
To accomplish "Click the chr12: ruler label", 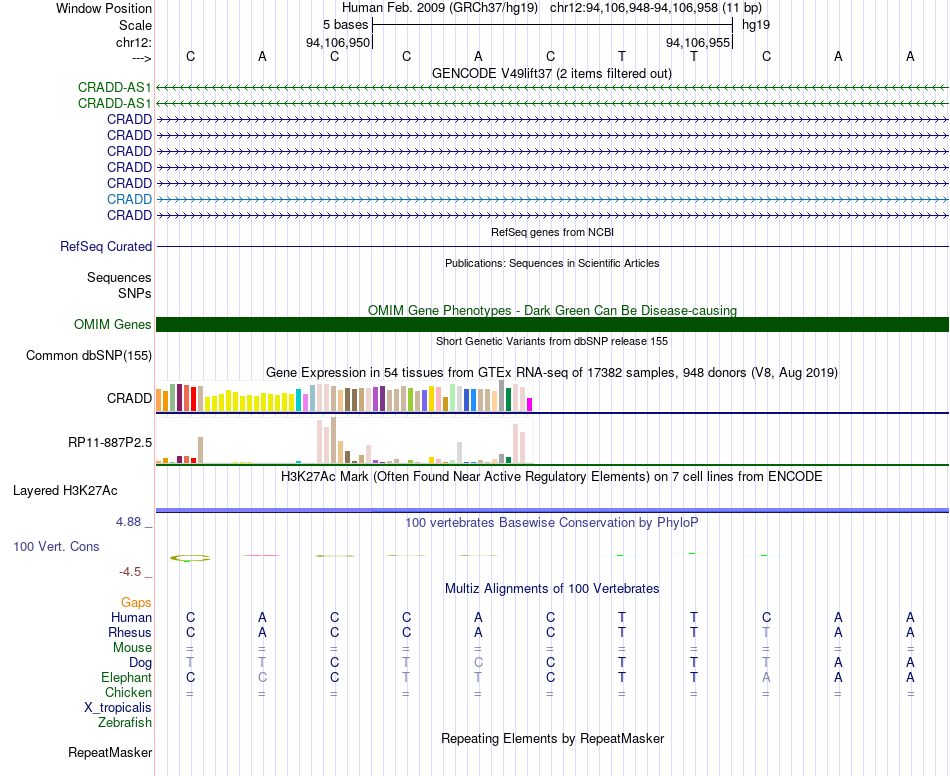I will click(134, 42).
